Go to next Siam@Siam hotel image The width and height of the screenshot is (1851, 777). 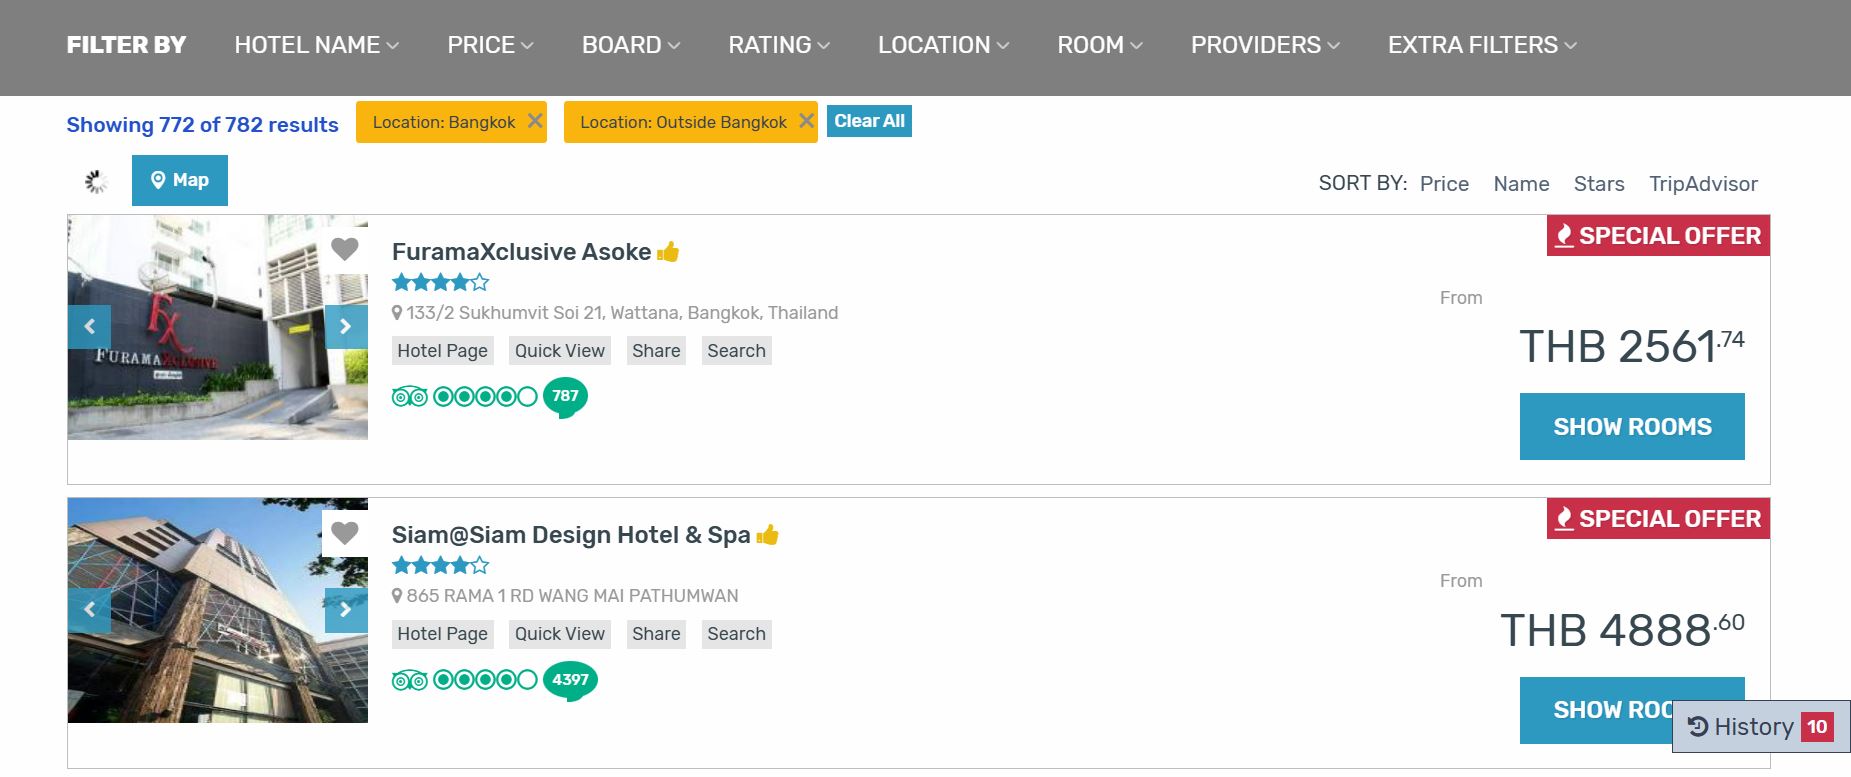[x=345, y=610]
